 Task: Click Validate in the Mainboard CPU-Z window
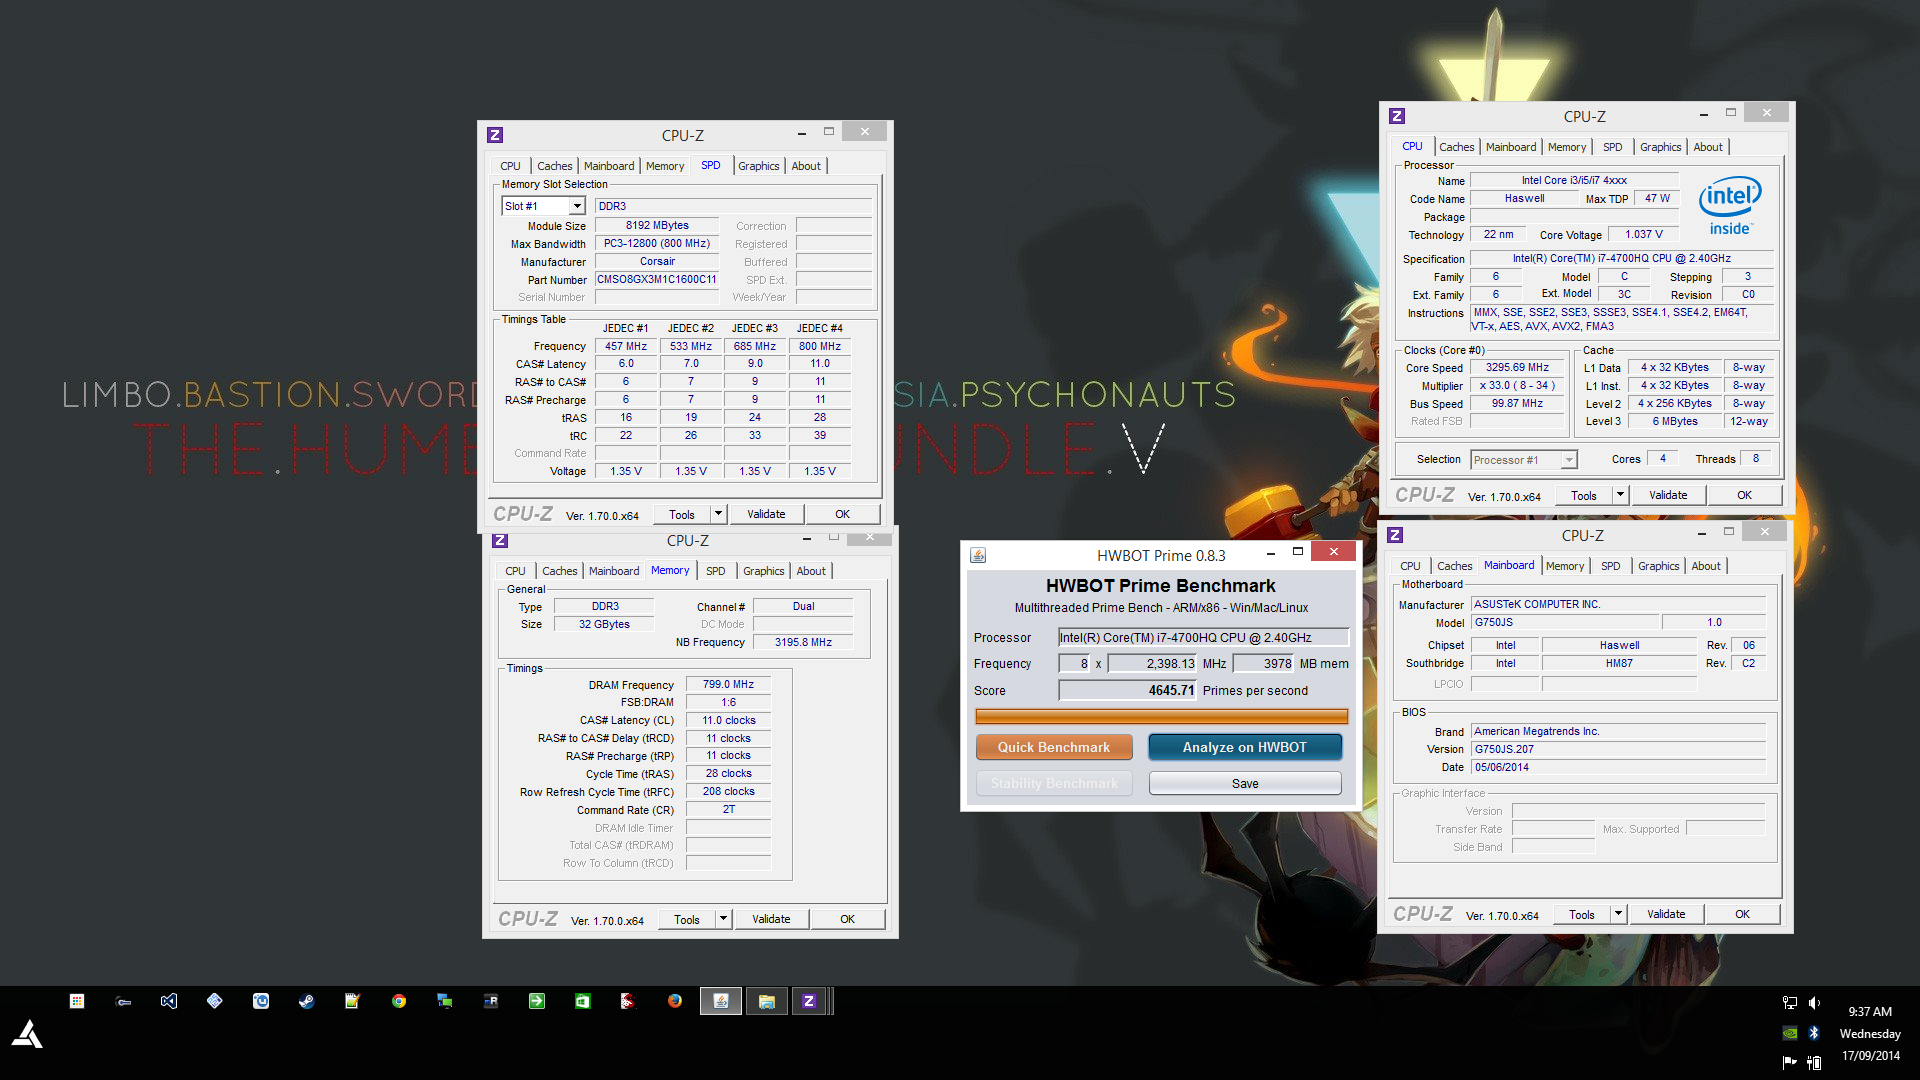1666,914
